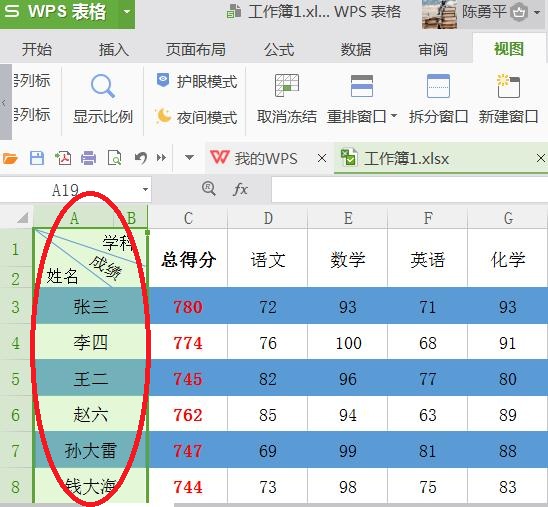Close the 我的WPS tab
Screen dimensions: 548x507
click(322, 158)
